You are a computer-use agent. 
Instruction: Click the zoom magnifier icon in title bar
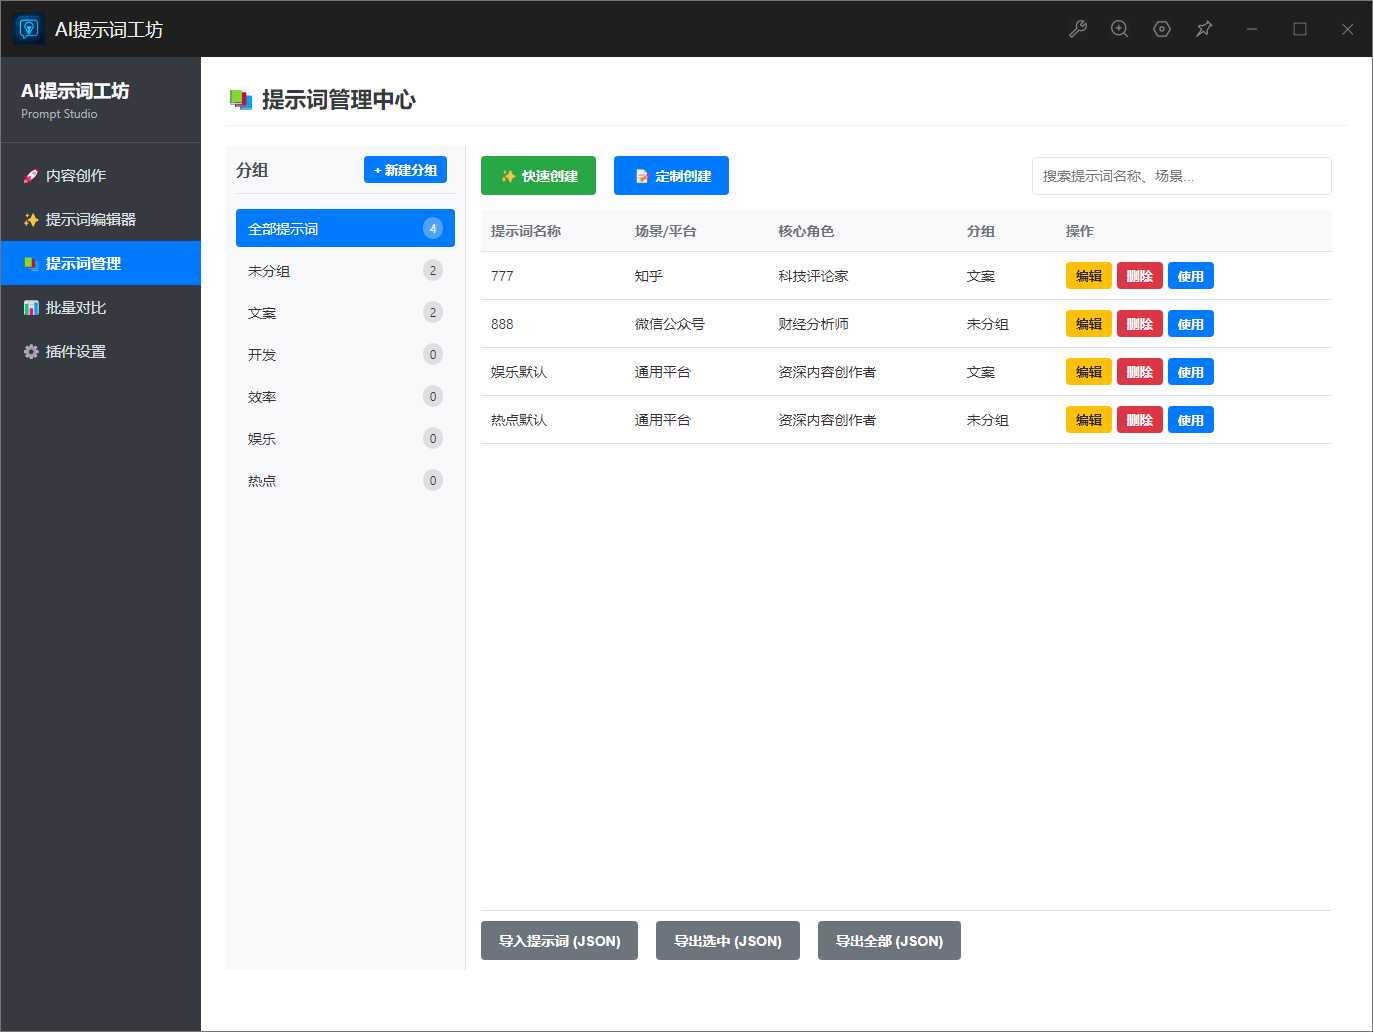tap(1120, 29)
